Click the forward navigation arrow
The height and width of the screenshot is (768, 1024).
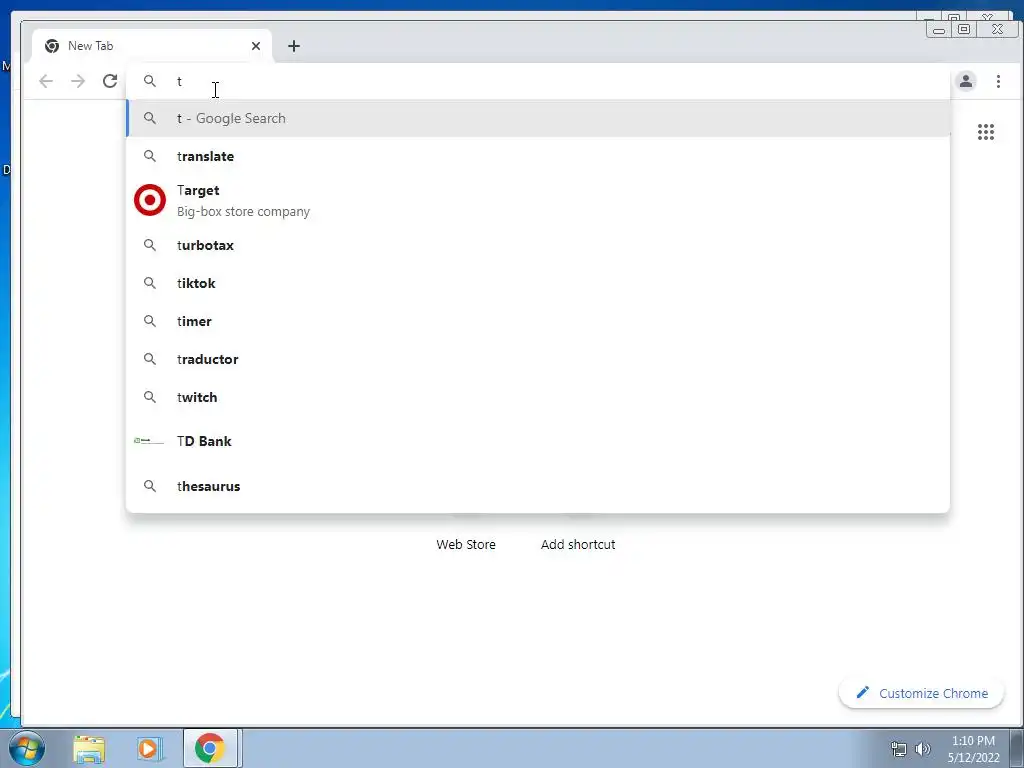[x=78, y=81]
